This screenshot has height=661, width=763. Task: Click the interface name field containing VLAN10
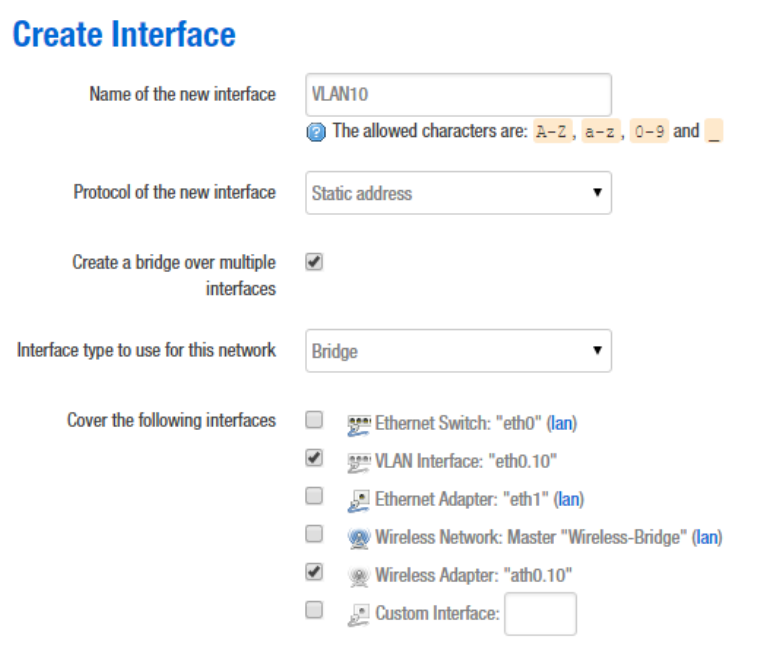(x=458, y=95)
